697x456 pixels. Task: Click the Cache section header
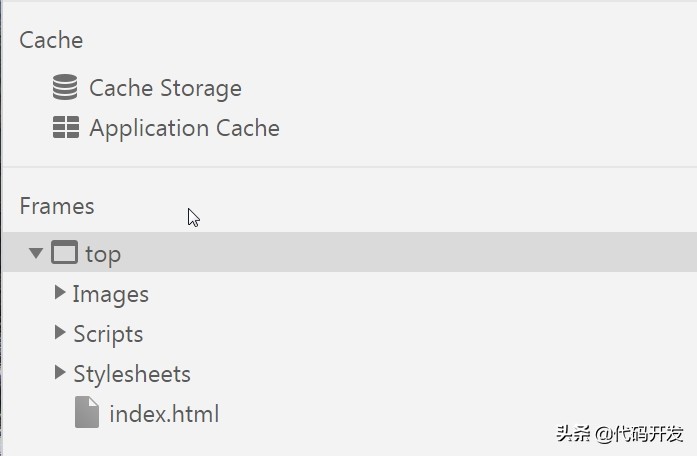point(51,40)
